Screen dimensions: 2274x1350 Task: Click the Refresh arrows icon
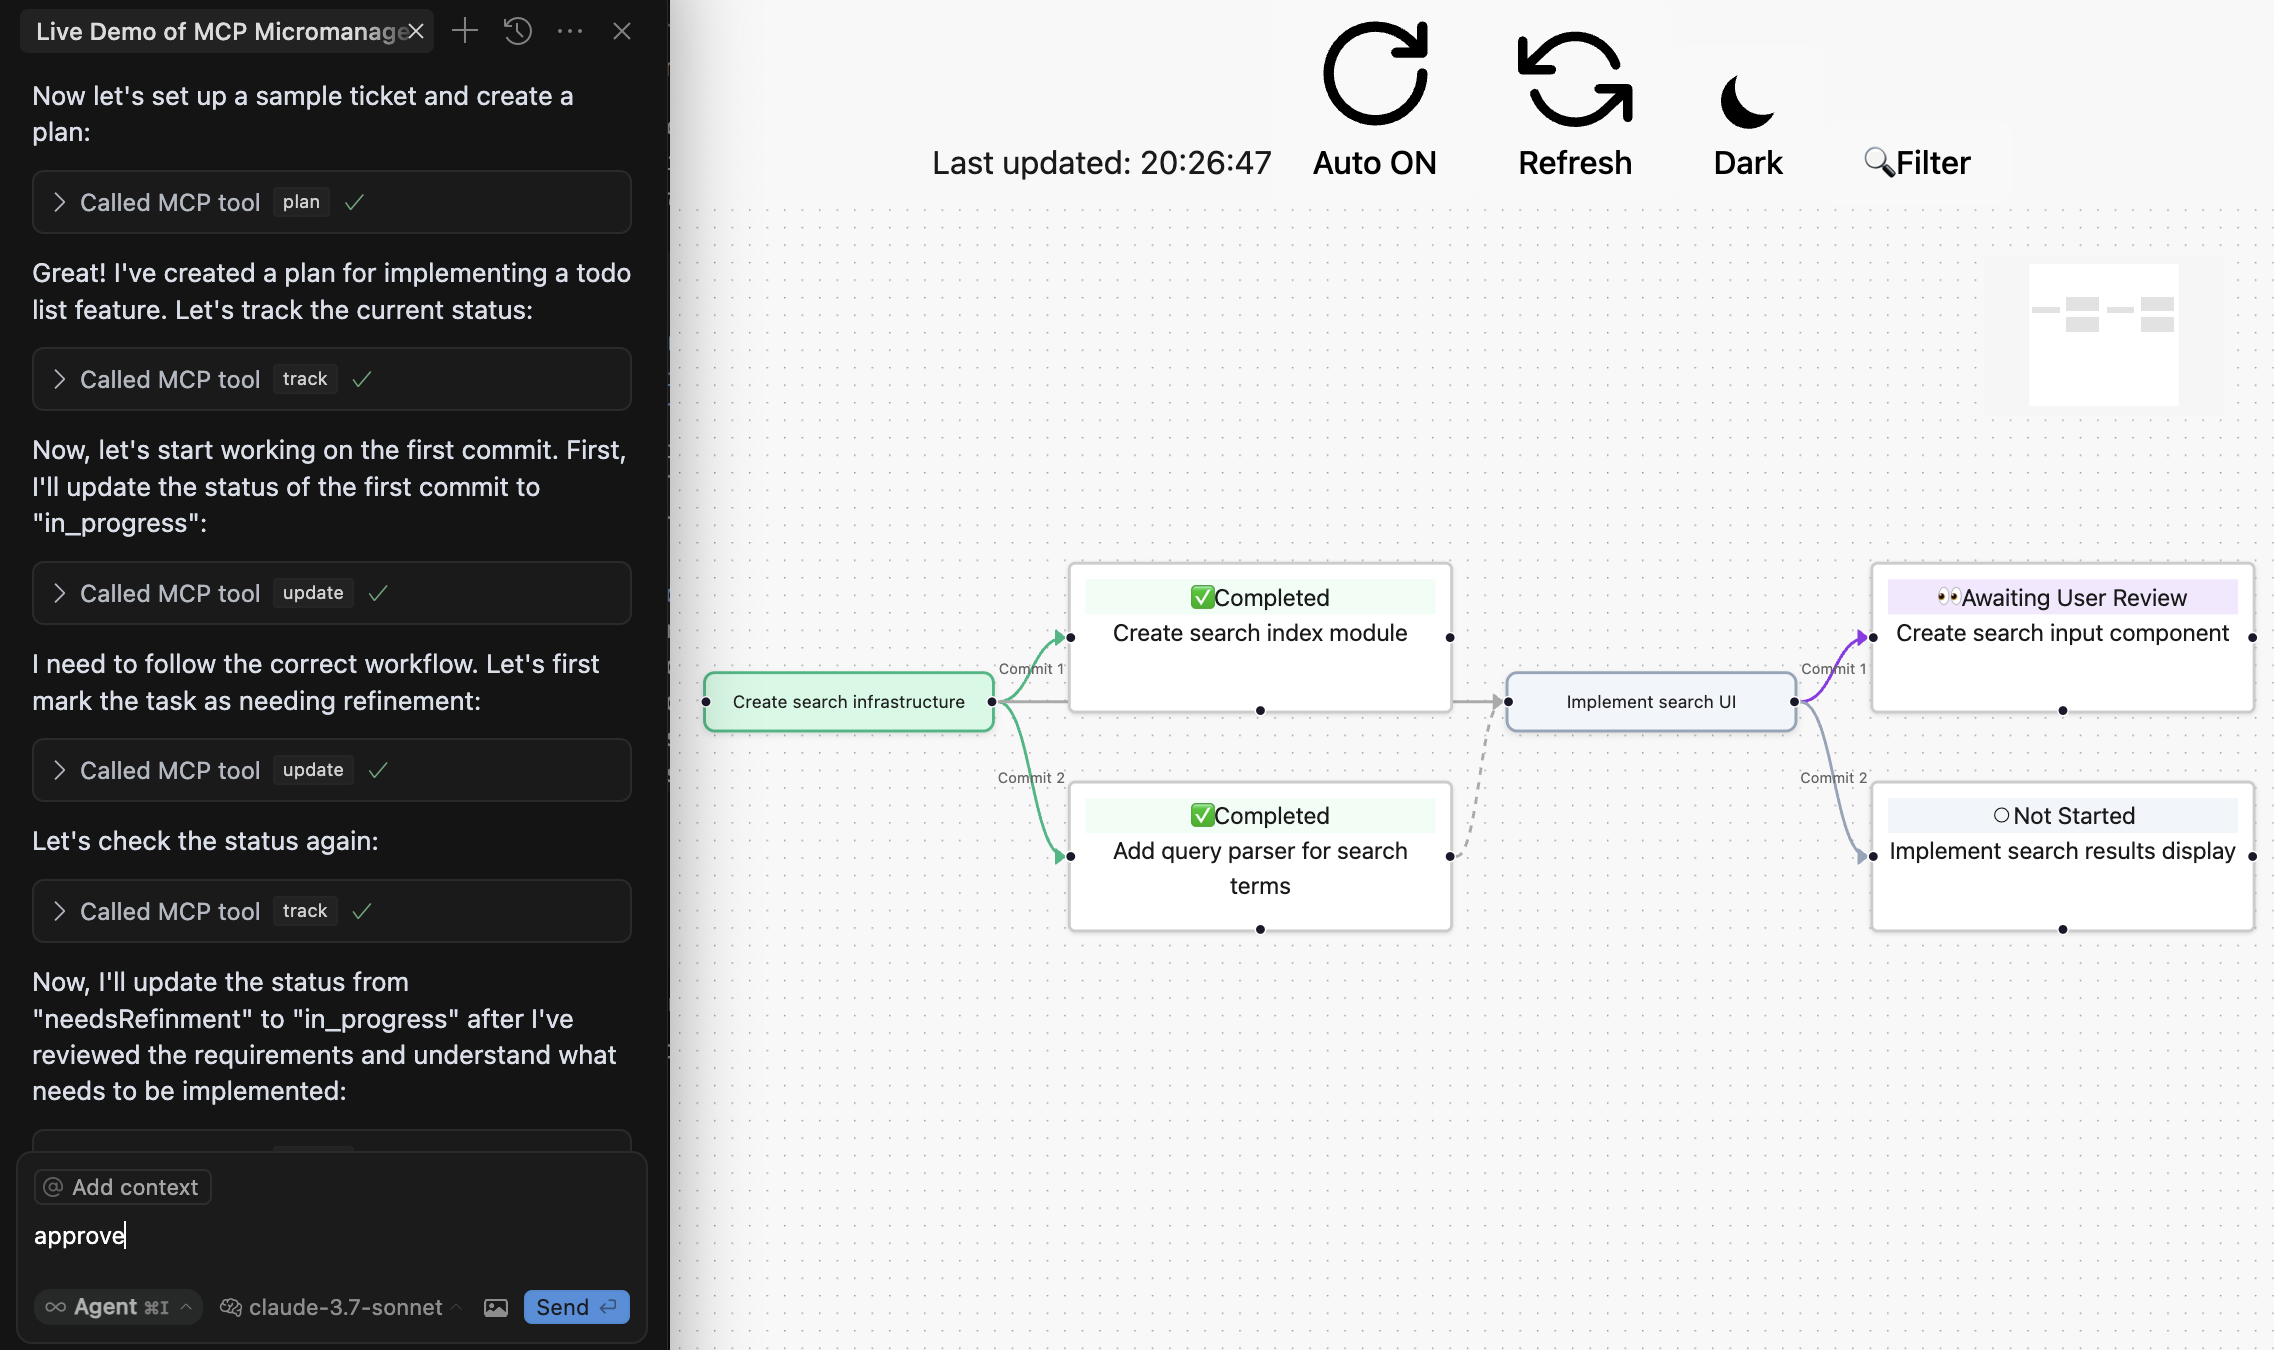tap(1575, 80)
